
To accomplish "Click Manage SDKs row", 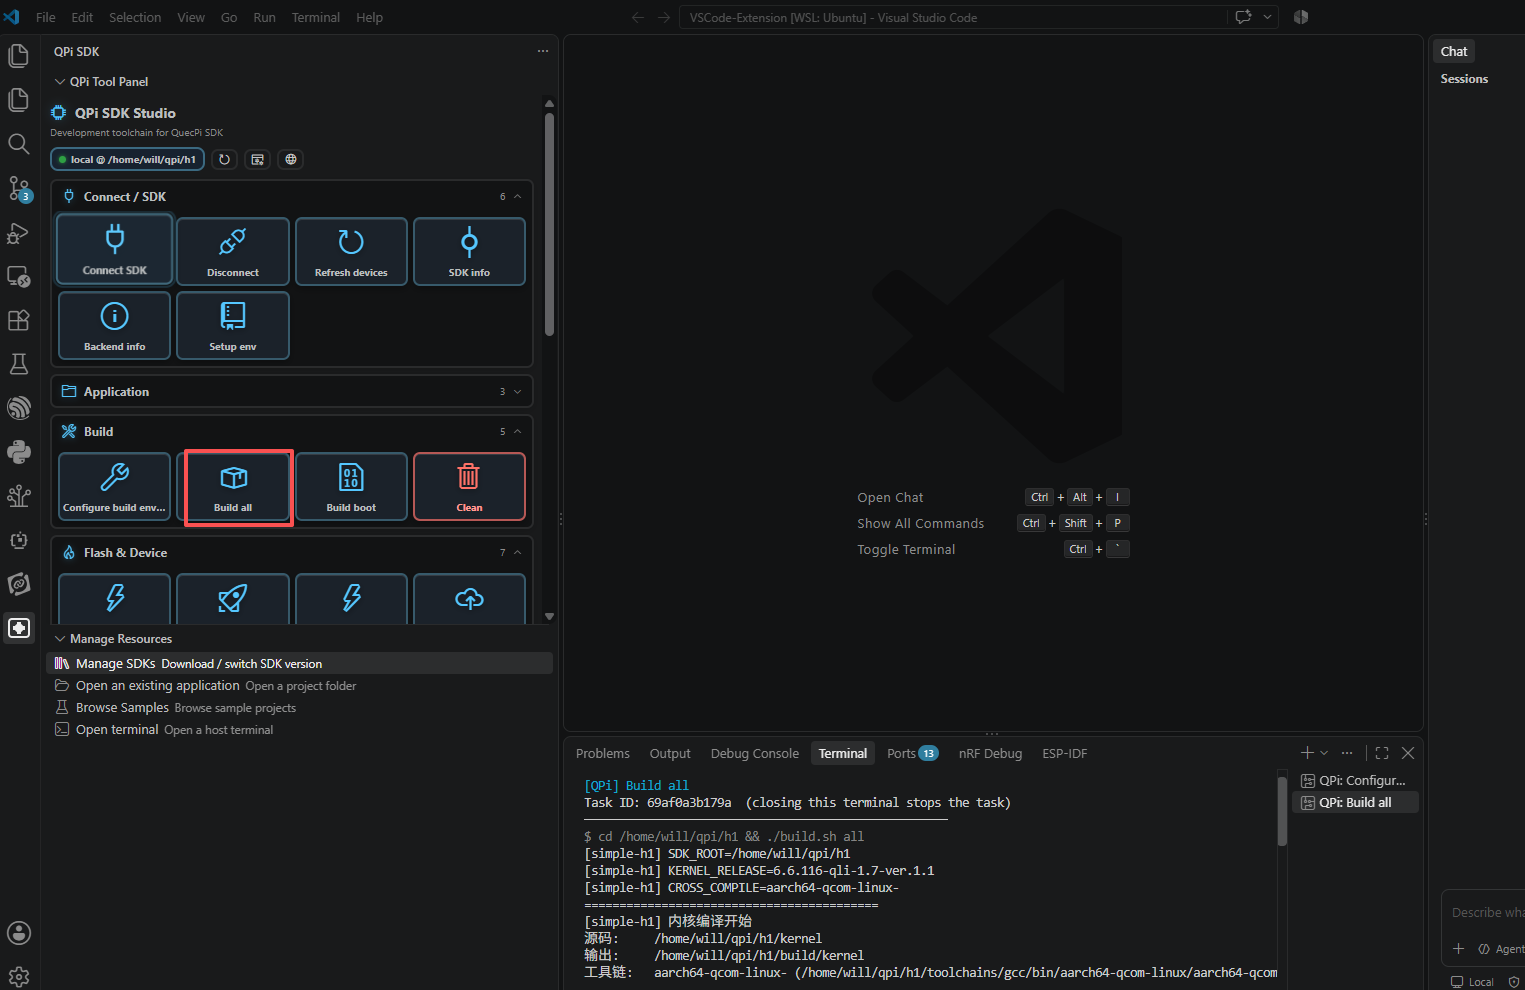I will 299,663.
